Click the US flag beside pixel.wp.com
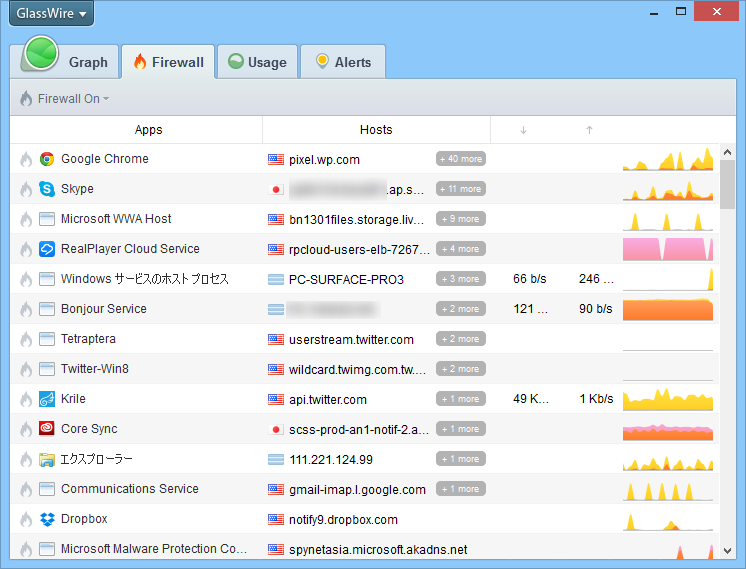 tap(276, 159)
